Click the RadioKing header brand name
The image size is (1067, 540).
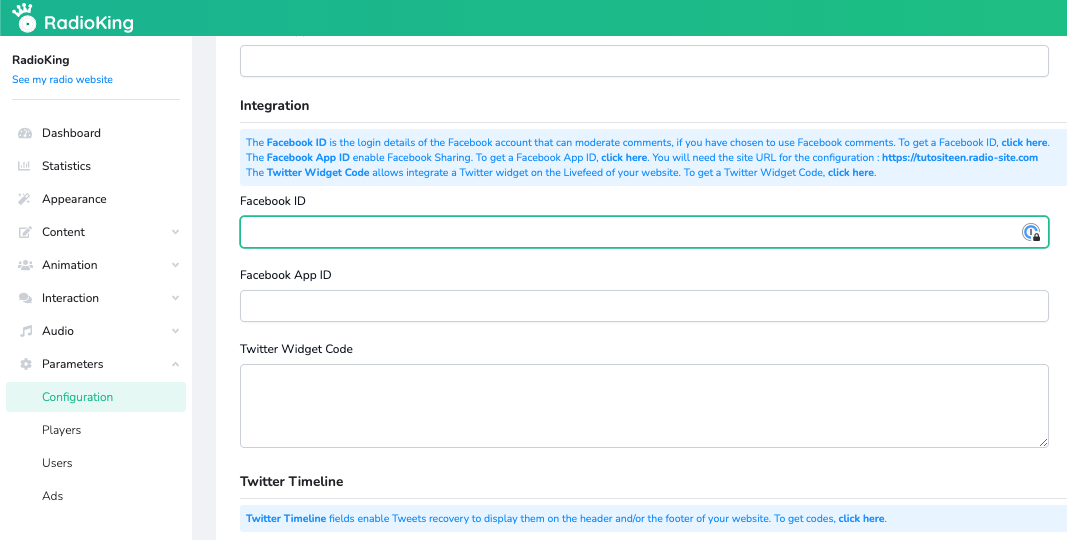pos(88,23)
